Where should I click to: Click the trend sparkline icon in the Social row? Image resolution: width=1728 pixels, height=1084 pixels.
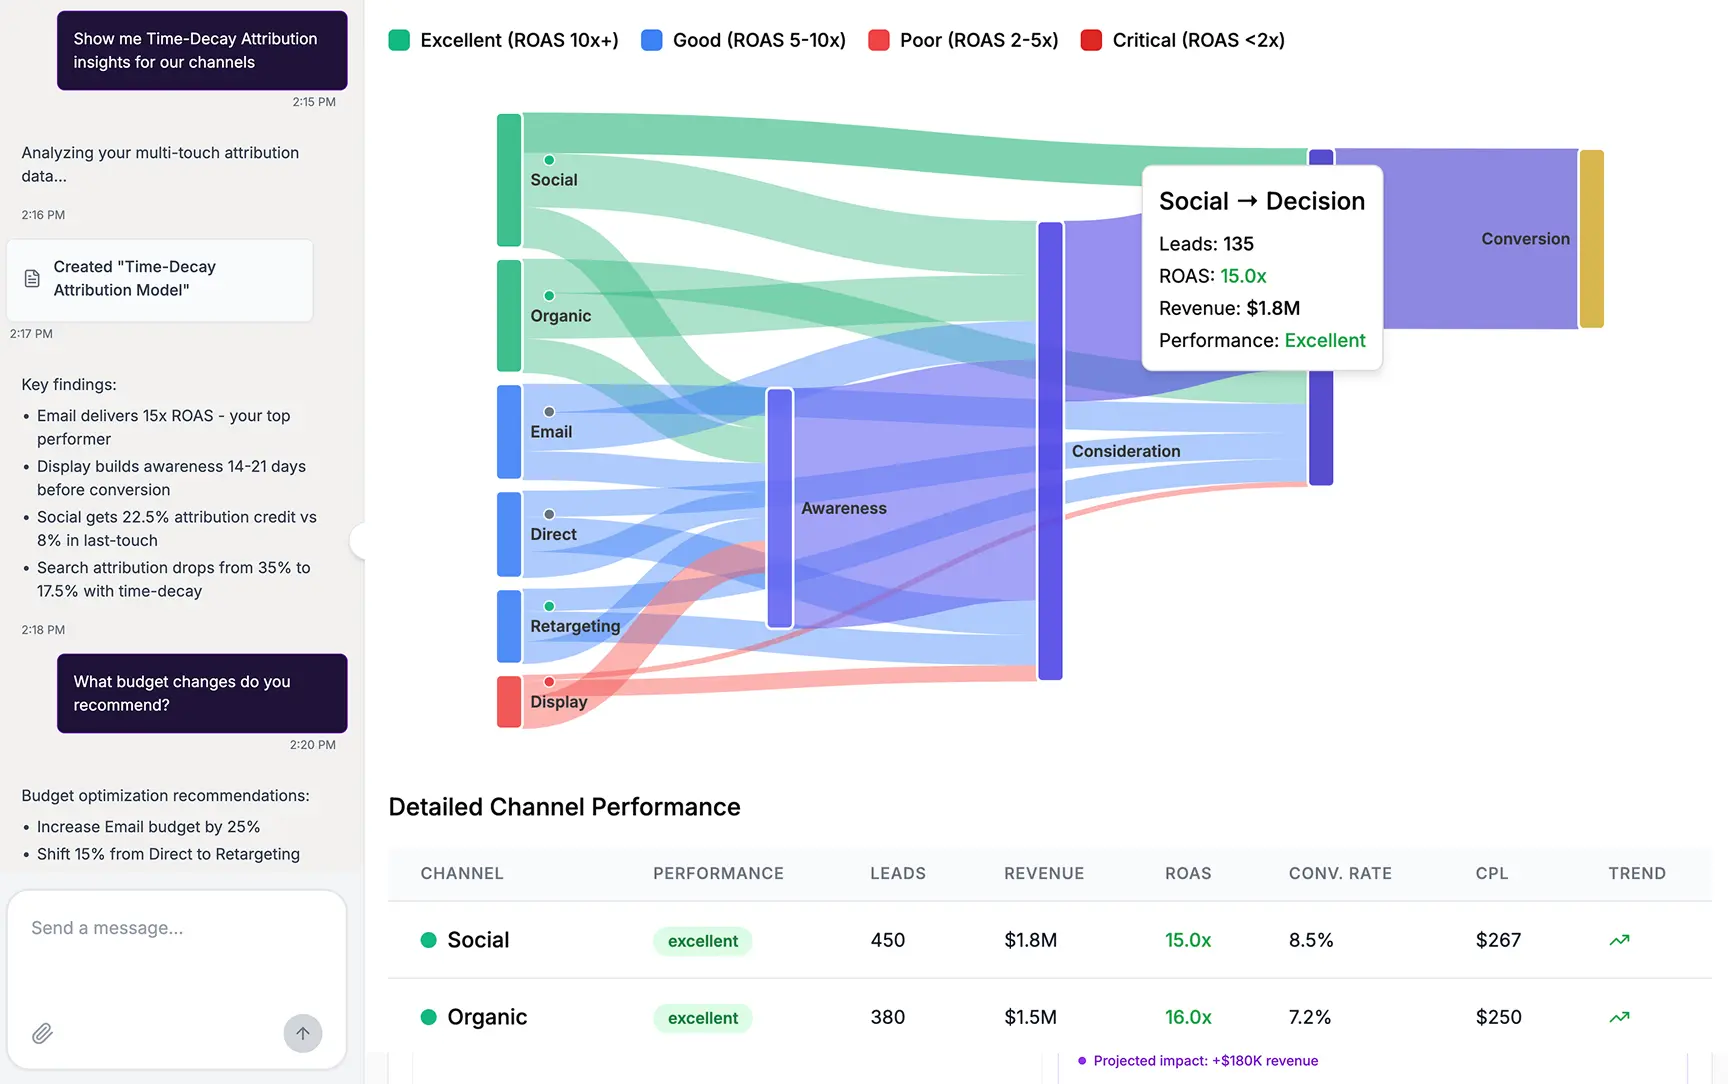1619,939
